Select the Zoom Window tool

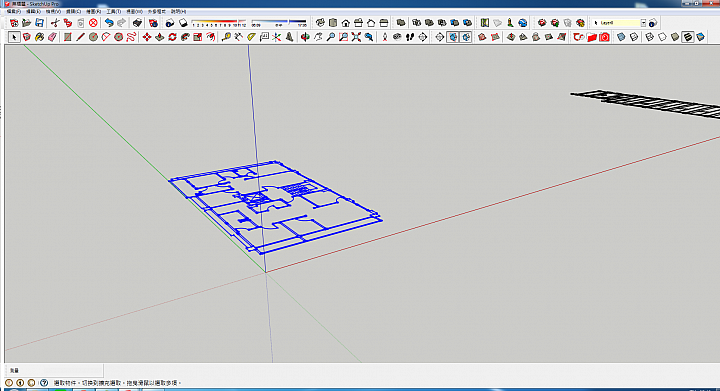tap(343, 37)
